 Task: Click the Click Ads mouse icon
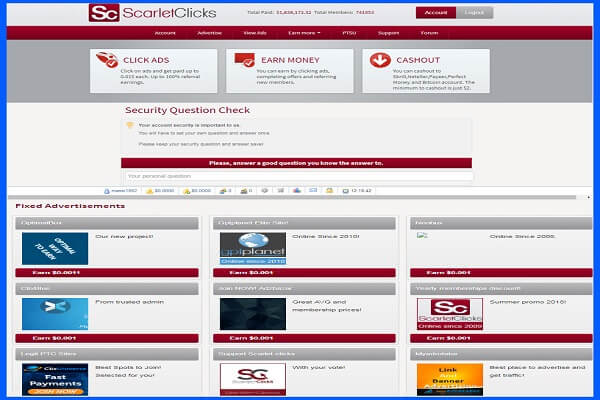coord(106,61)
